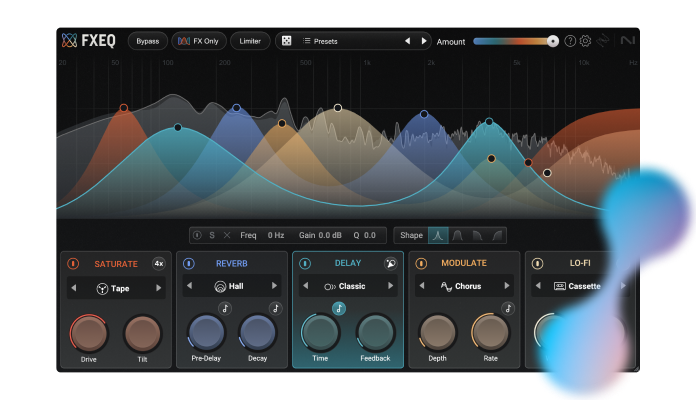Click the Amount slider handle
This screenshot has width=696, height=400.
(553, 41)
